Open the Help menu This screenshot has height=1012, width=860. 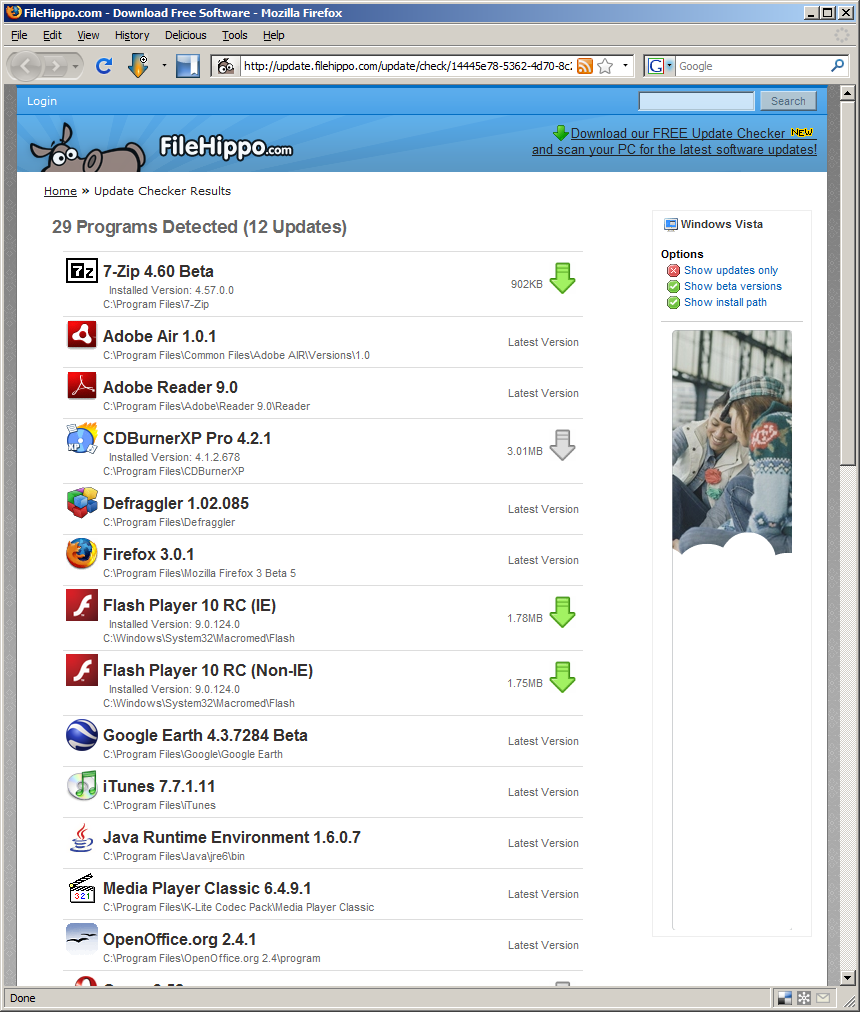coord(274,35)
